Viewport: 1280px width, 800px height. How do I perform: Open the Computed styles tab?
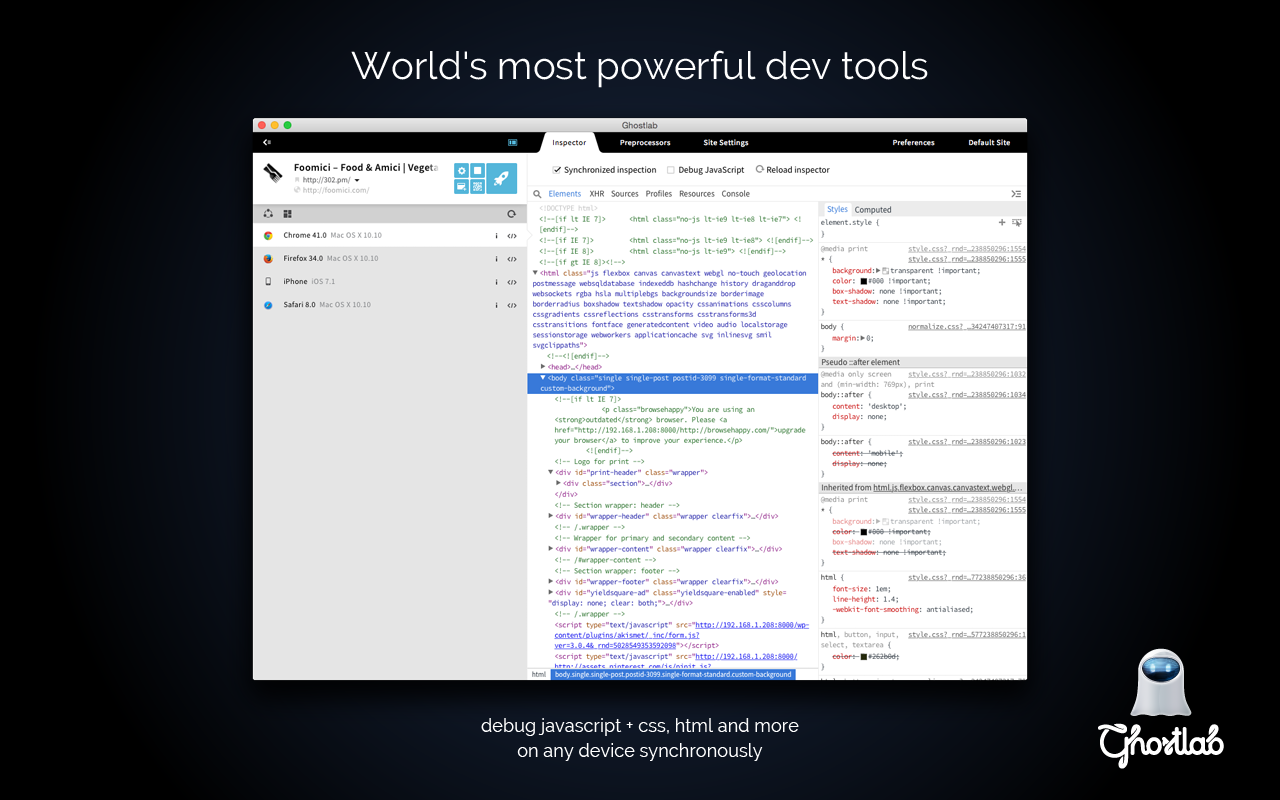pos(873,210)
